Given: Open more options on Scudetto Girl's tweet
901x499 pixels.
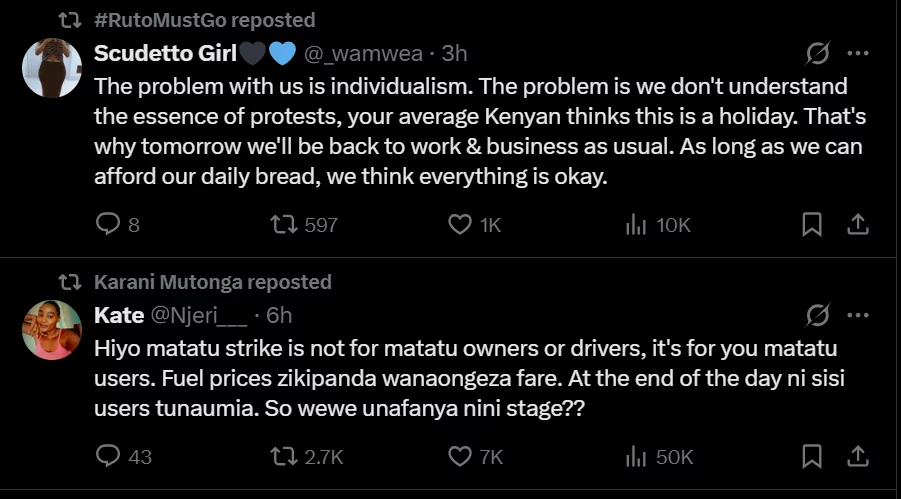Looking at the screenshot, I should pos(858,53).
